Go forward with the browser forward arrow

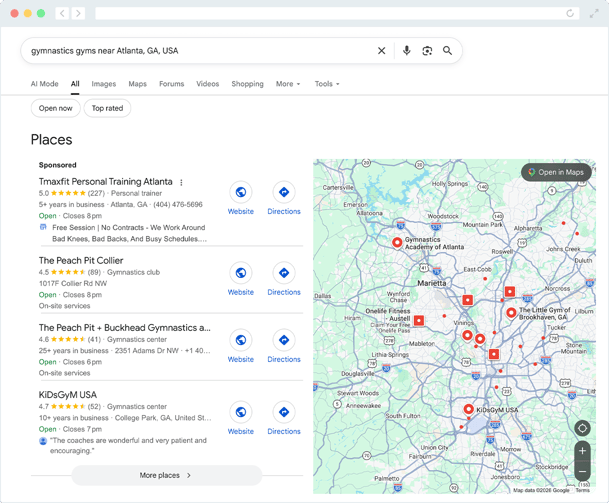point(78,14)
